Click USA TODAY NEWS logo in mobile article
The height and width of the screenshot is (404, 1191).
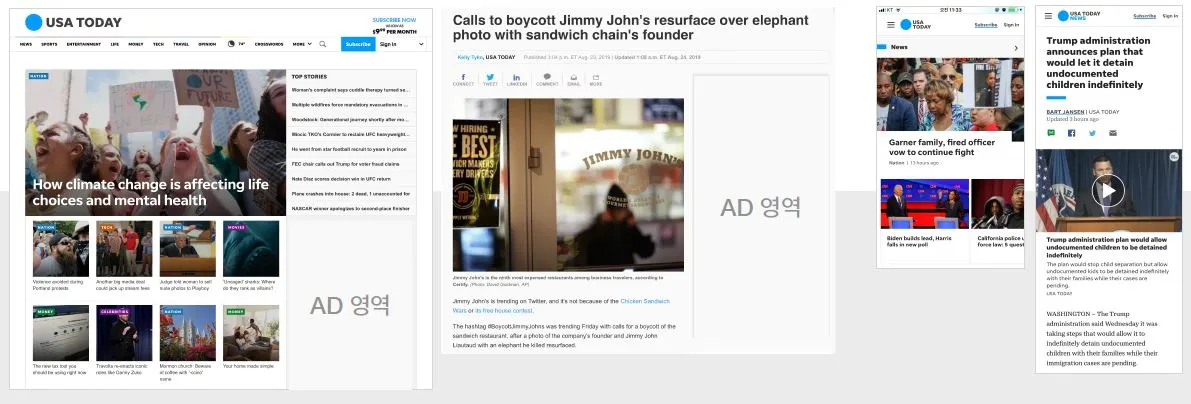click(x=1079, y=16)
